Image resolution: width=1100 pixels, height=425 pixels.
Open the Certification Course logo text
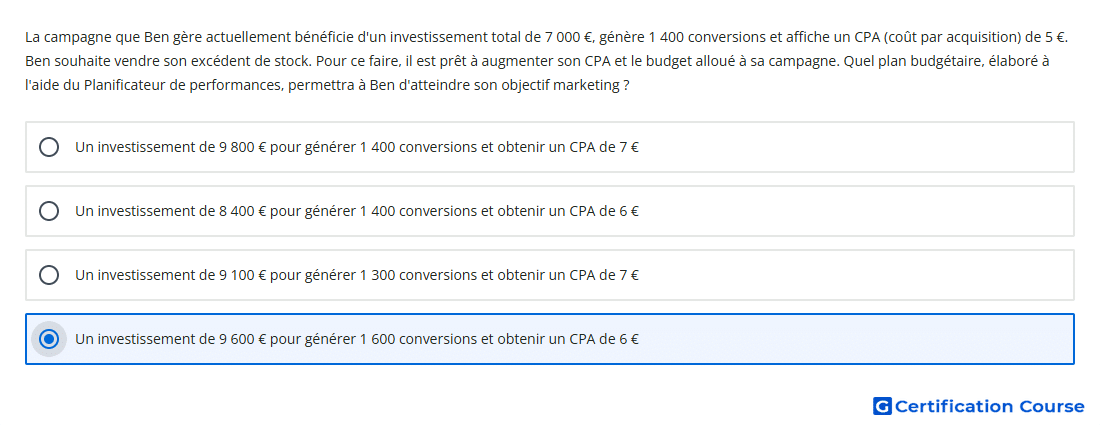click(989, 406)
